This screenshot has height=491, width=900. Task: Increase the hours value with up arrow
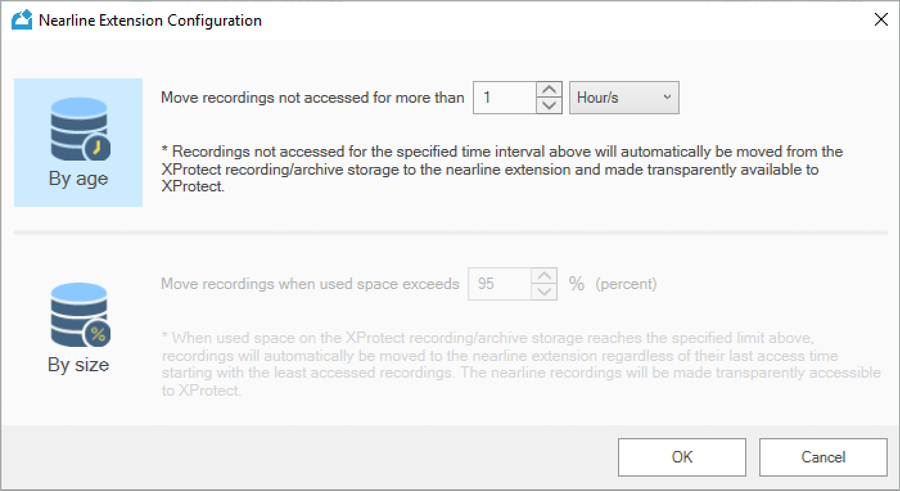tap(549, 90)
